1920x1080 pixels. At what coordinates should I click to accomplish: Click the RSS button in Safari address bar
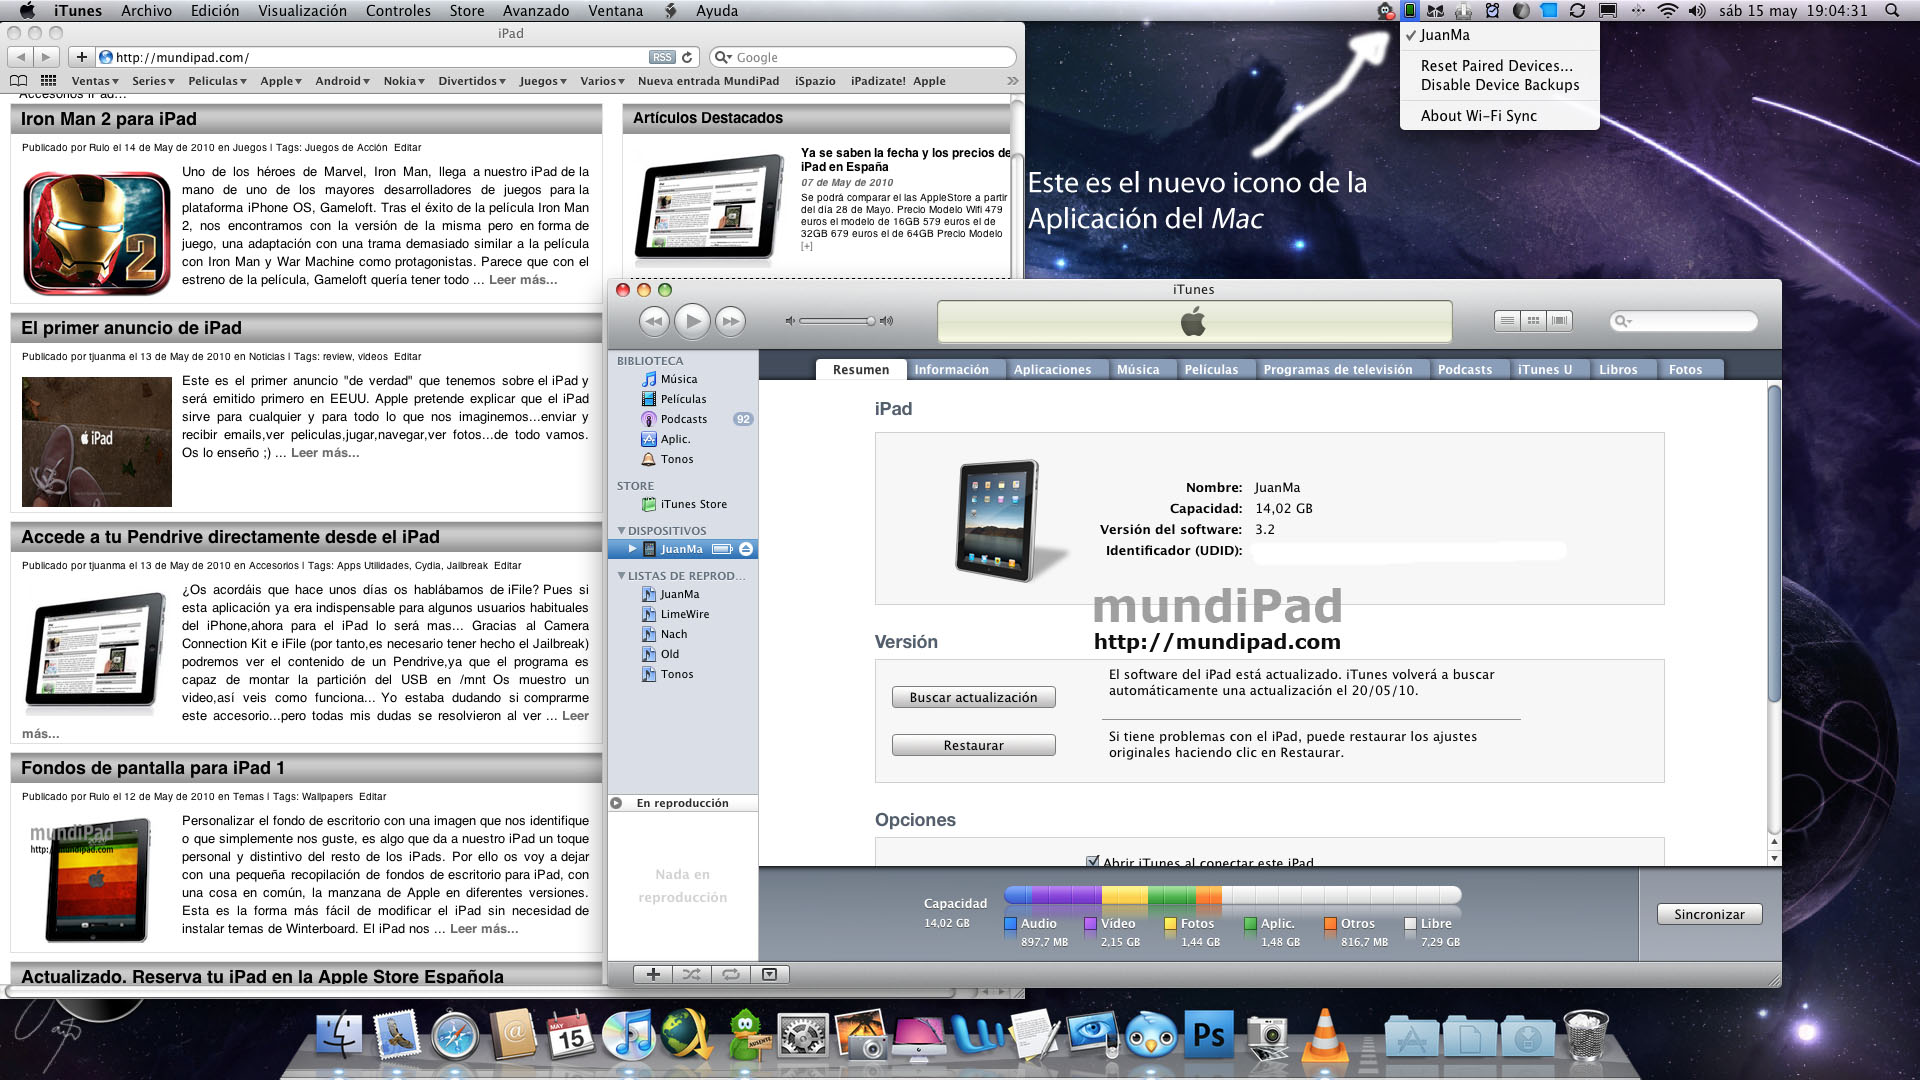tap(662, 58)
